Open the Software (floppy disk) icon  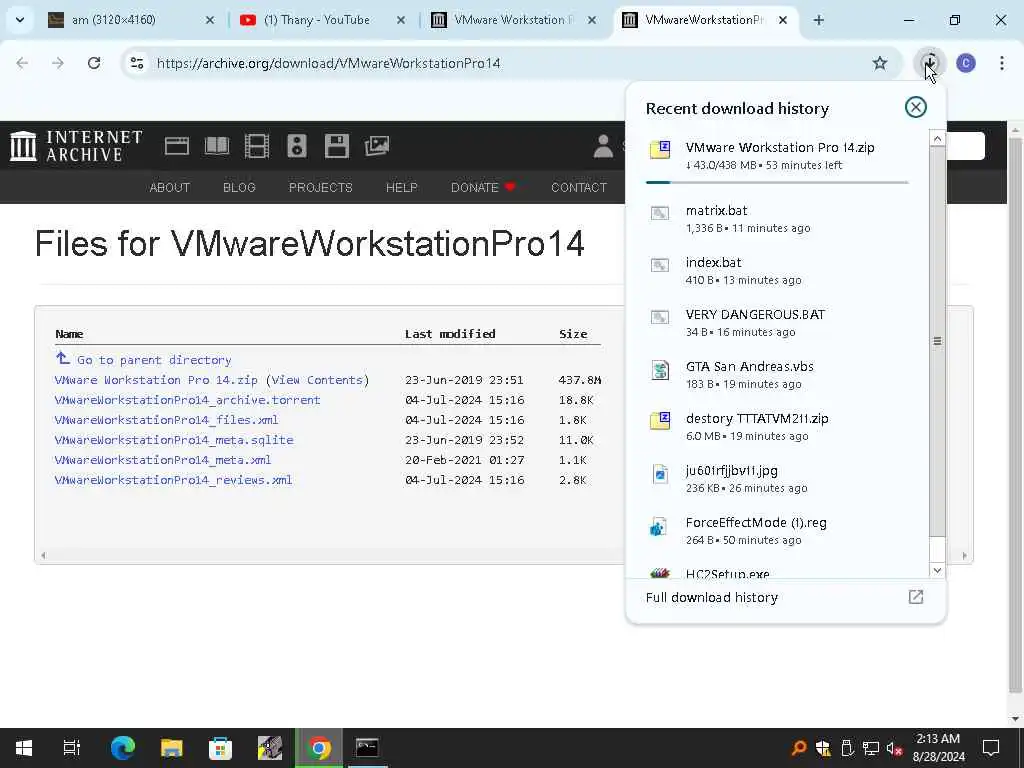[337, 146]
